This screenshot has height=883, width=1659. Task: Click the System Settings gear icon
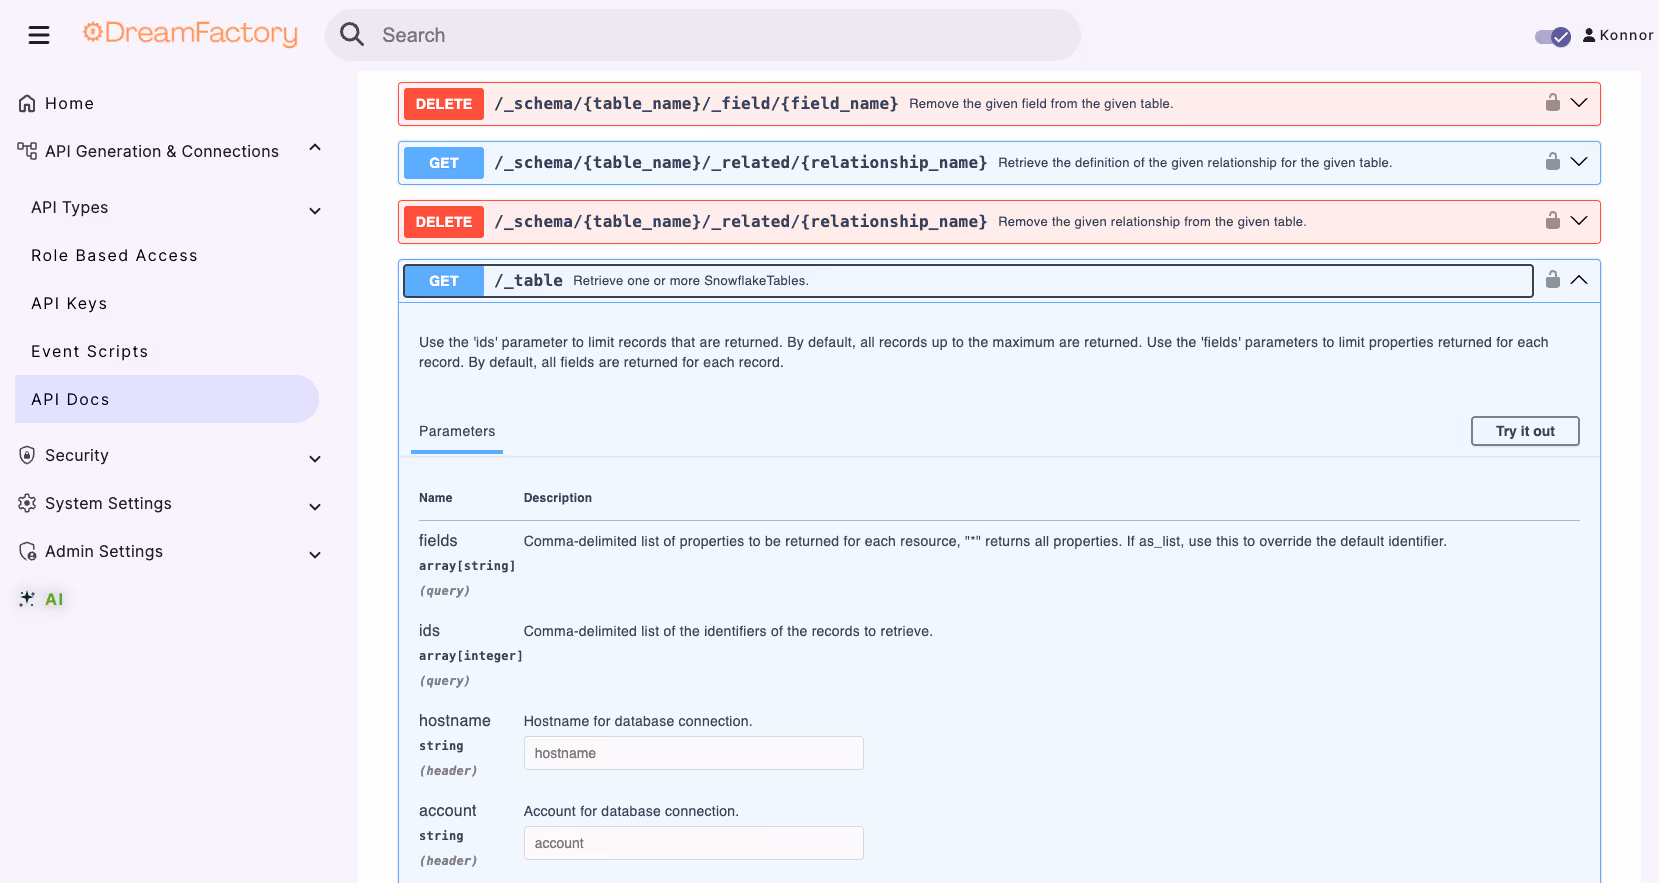click(27, 503)
